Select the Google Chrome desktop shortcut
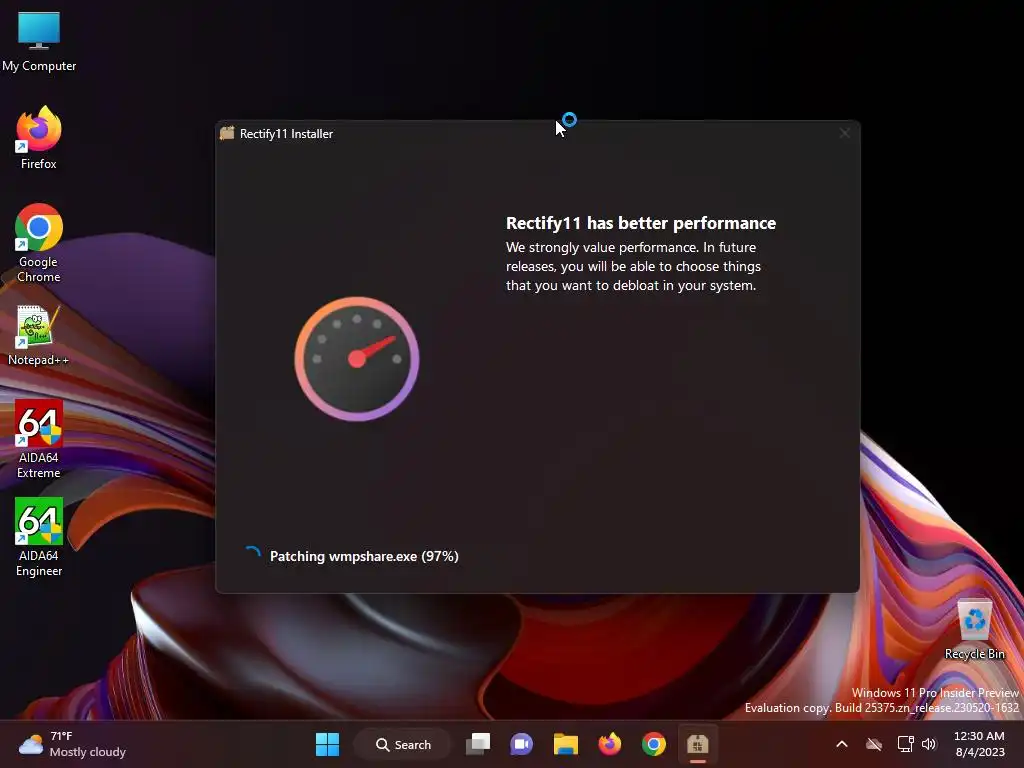1024x768 pixels. click(39, 243)
